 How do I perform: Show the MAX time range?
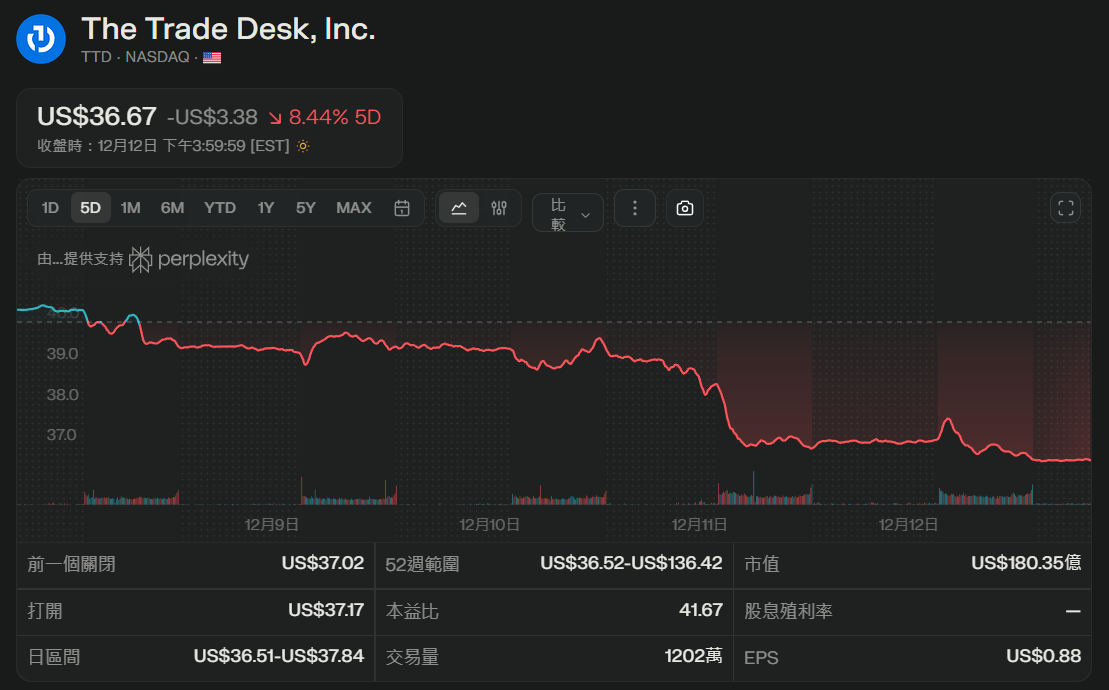point(354,208)
